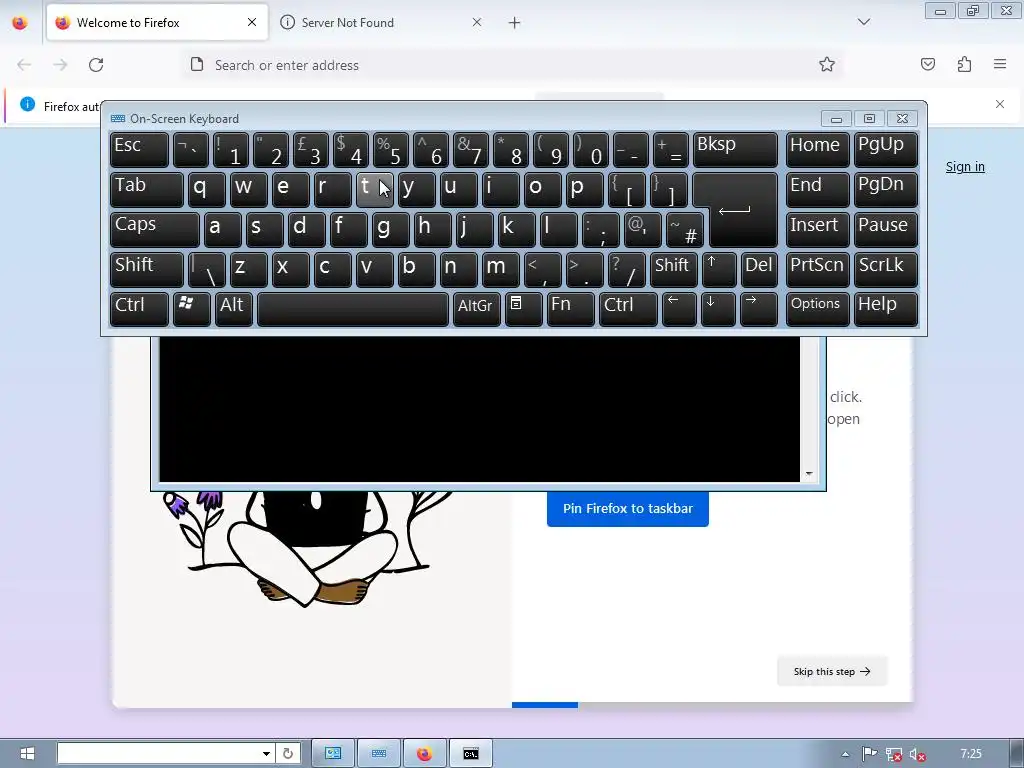Image resolution: width=1024 pixels, height=768 pixels.
Task: Toggle the Fn key
Action: coord(570,309)
